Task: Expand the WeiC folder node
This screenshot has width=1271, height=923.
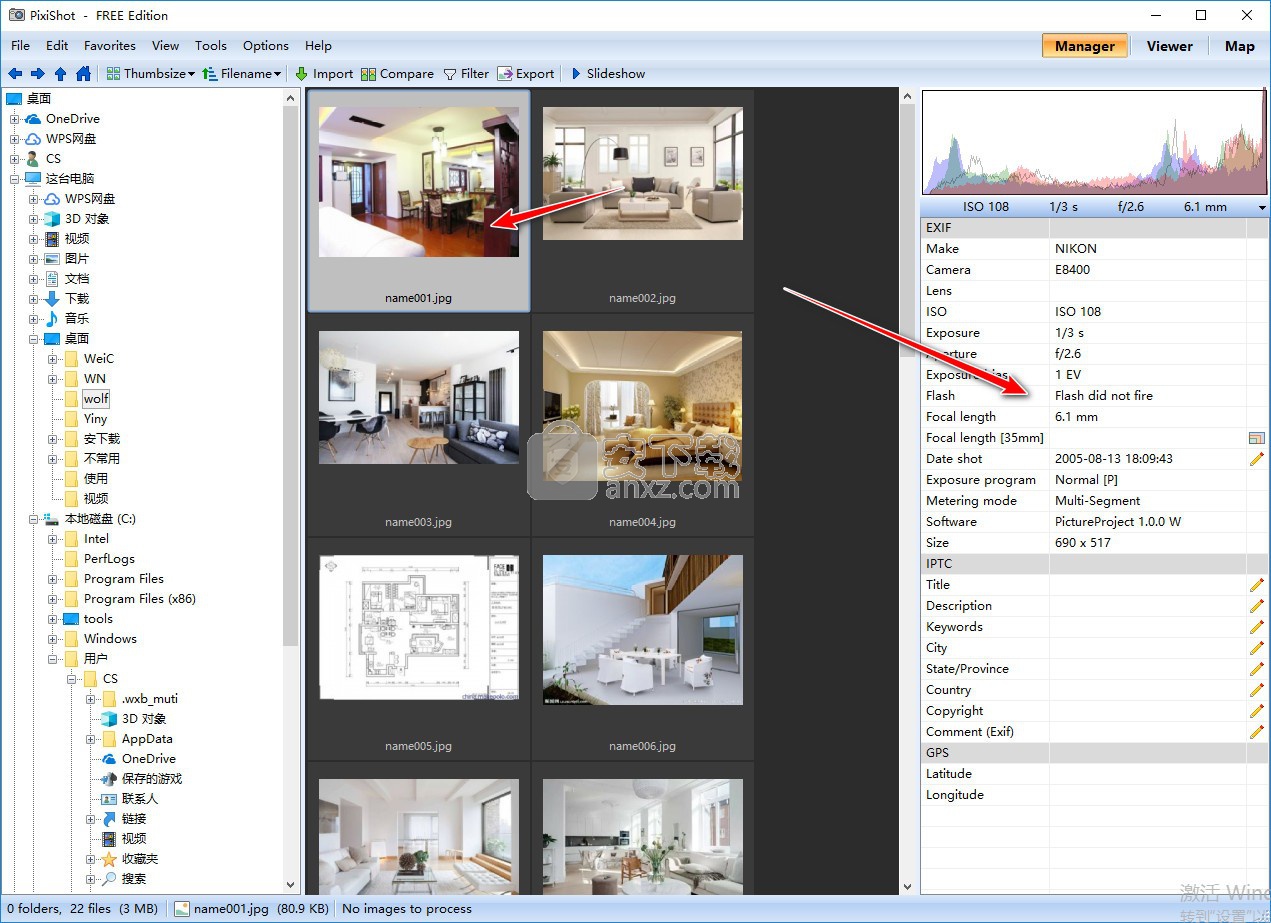Action: [53, 359]
